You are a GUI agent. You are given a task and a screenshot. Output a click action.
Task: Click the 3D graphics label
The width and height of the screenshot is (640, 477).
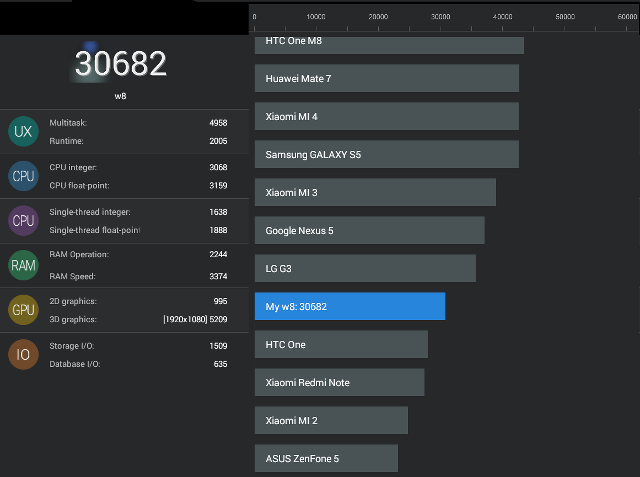(x=73, y=319)
